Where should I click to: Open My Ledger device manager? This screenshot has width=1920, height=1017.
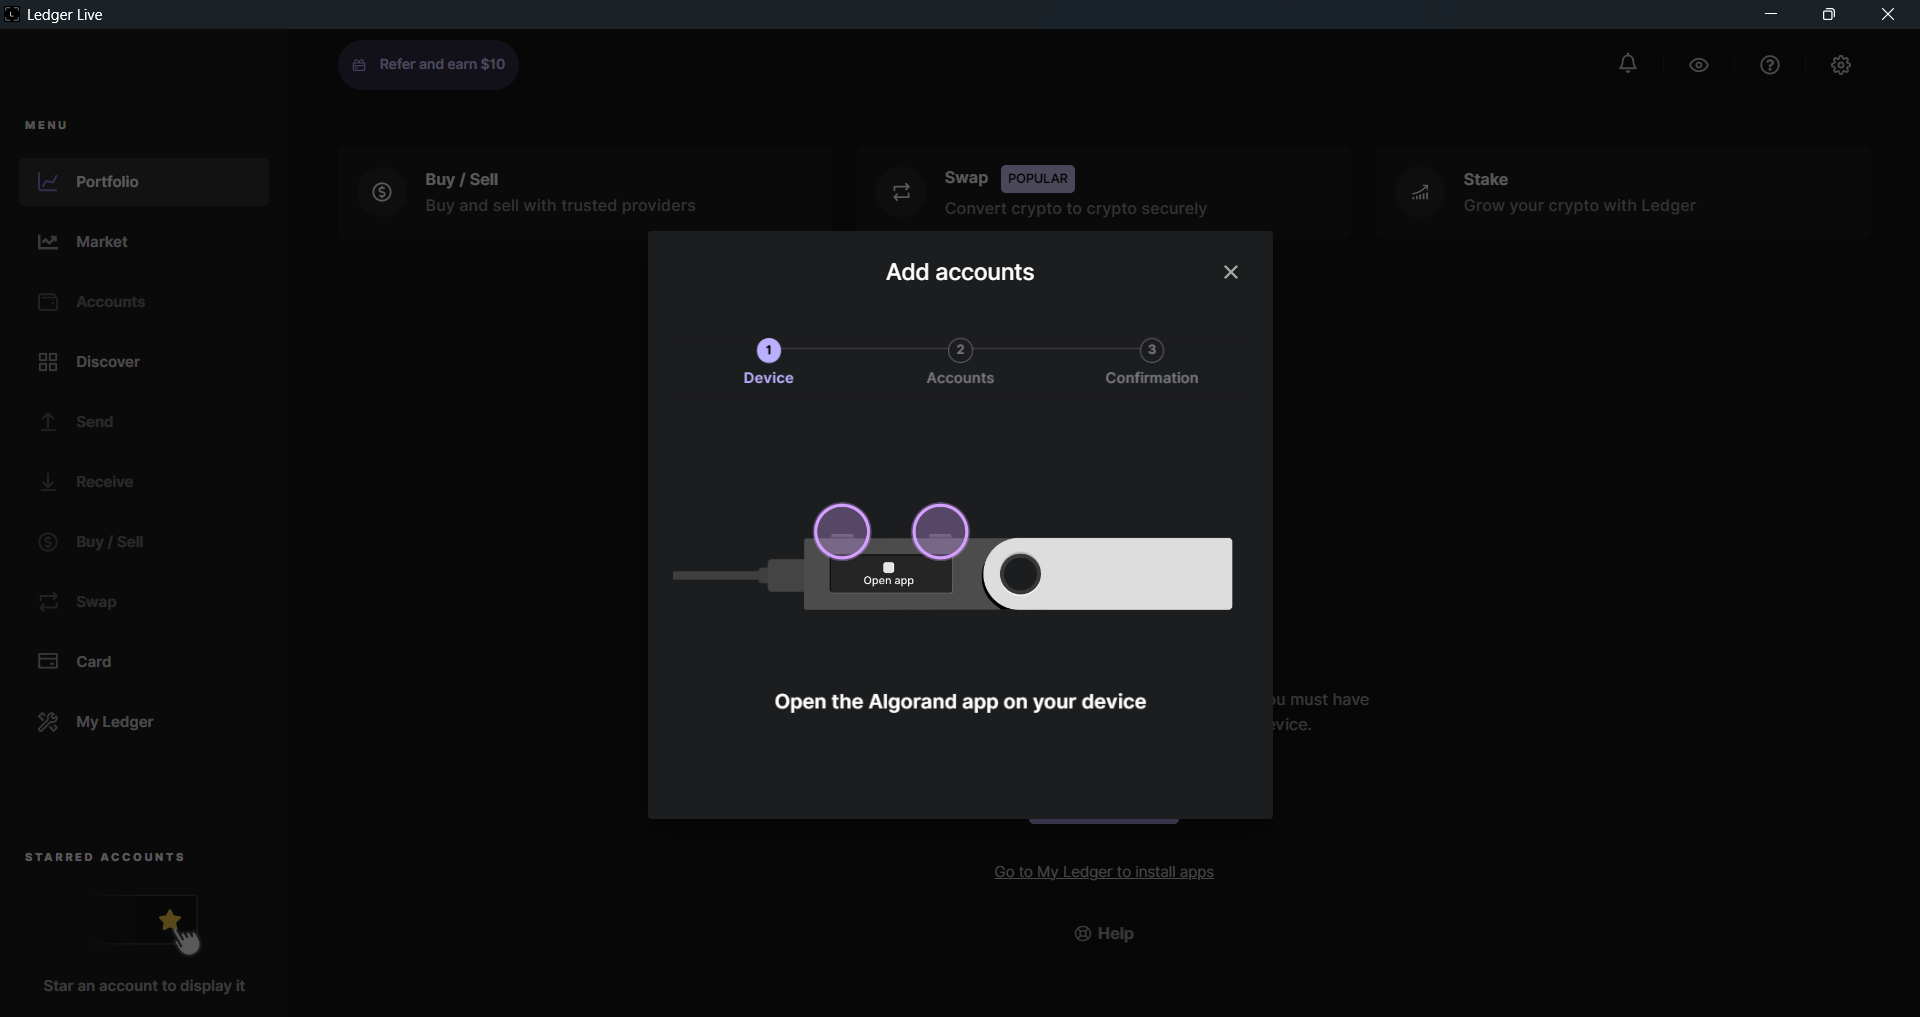tap(117, 721)
